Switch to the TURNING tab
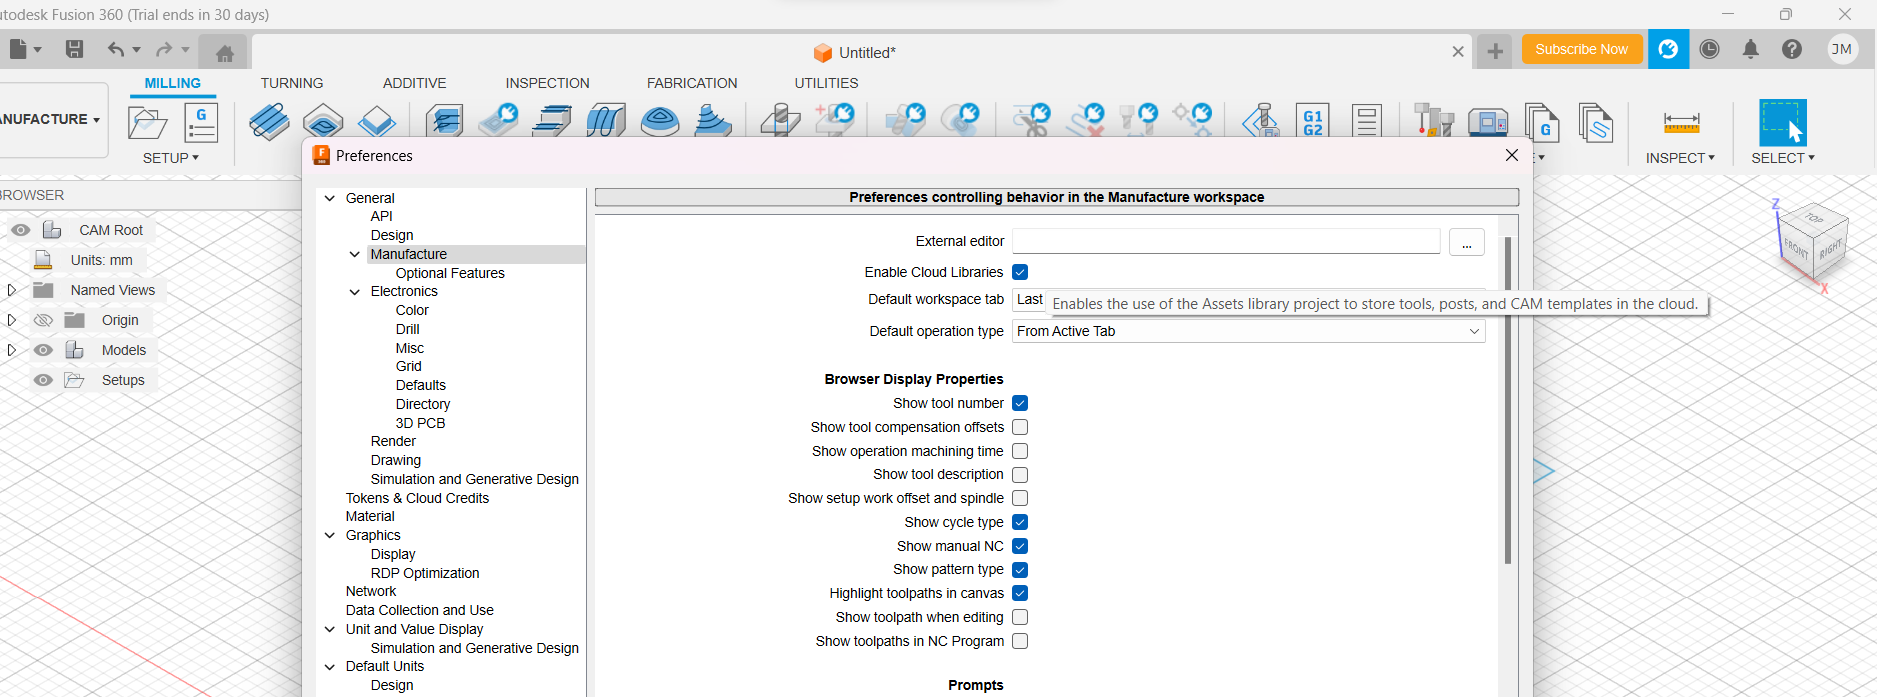This screenshot has height=697, width=1877. click(292, 83)
